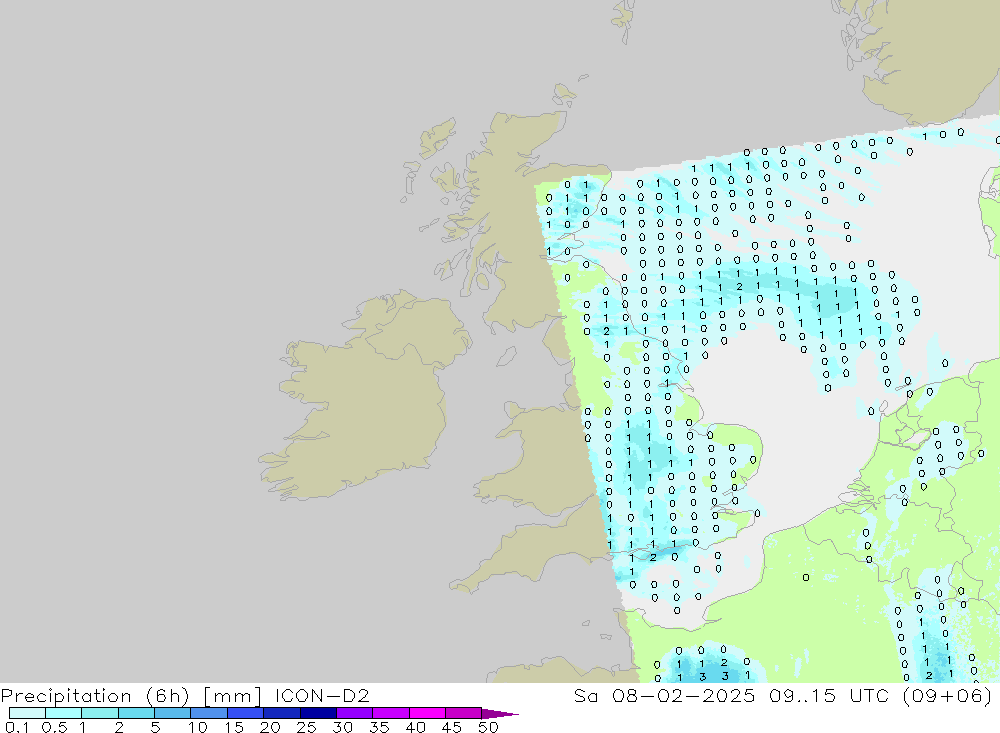
Task: Click the '20' legend scale value
Action: 270,727
